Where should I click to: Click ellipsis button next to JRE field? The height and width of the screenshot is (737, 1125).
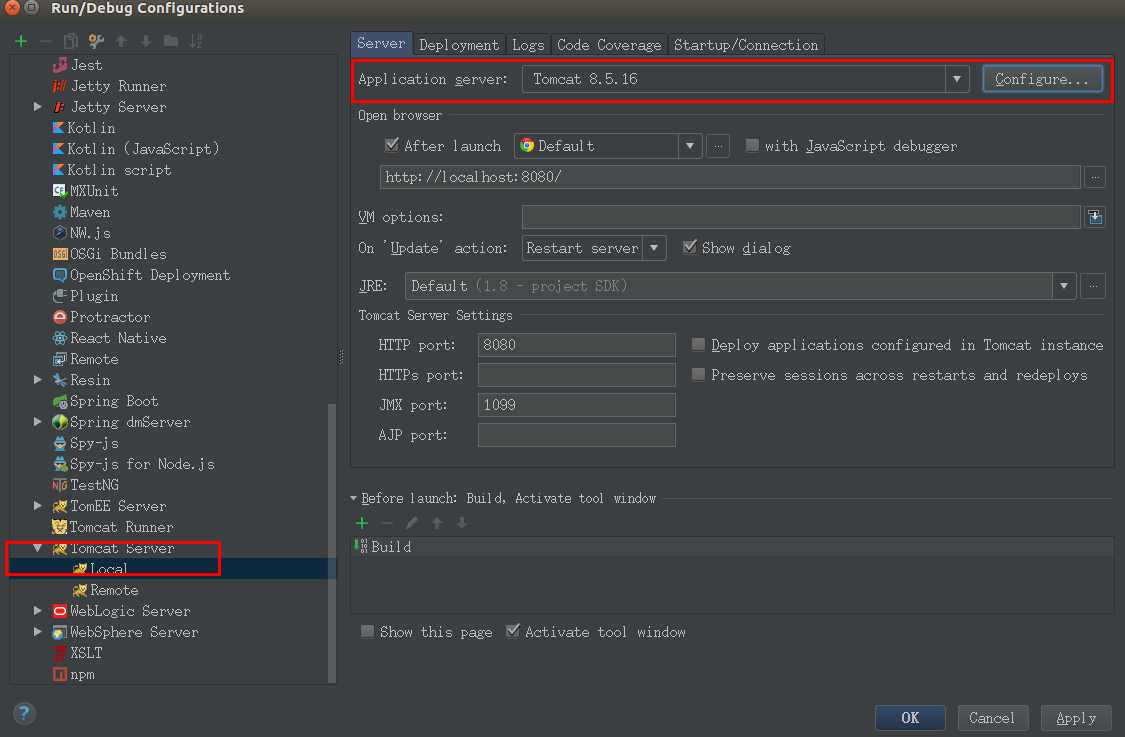tap(1093, 286)
